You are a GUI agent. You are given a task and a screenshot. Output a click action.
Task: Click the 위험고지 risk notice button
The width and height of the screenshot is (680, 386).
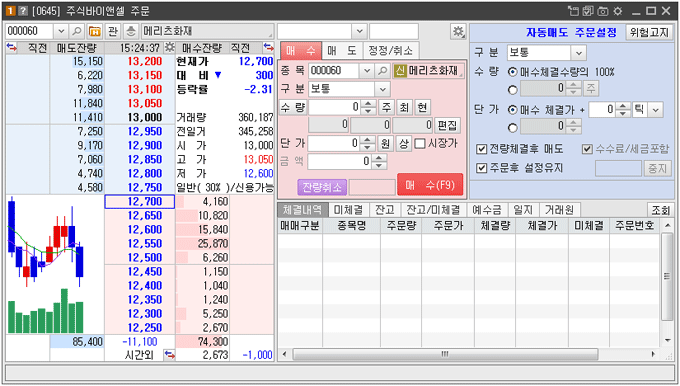(649, 32)
